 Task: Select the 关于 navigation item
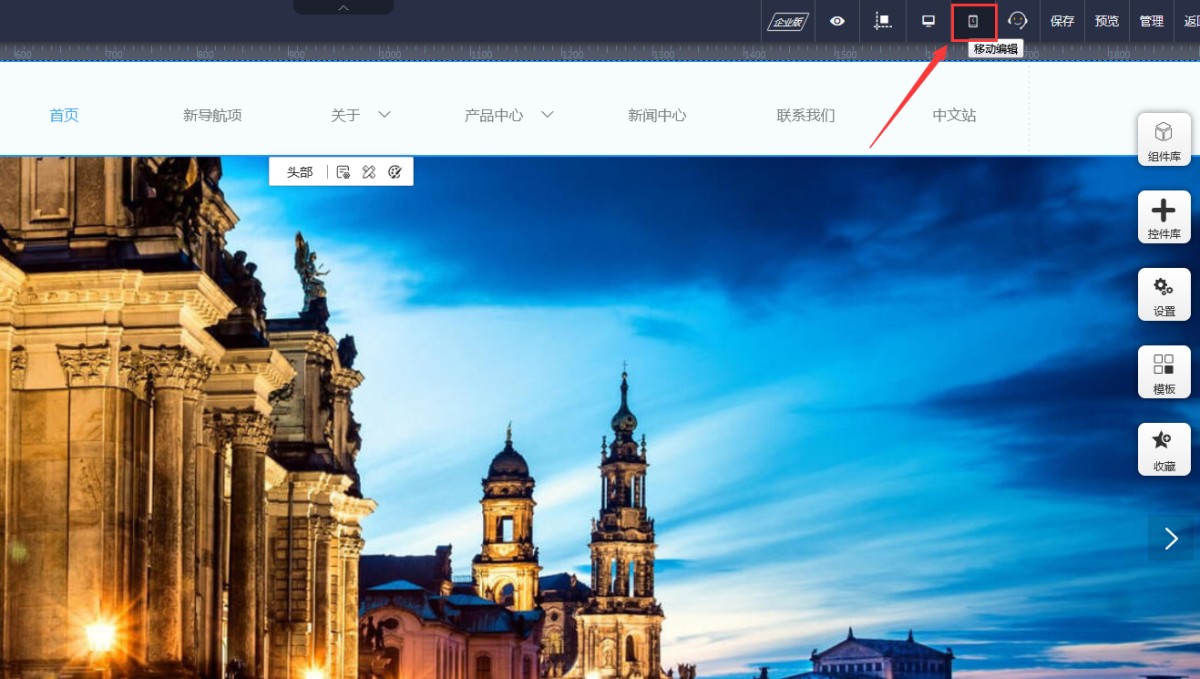(345, 115)
